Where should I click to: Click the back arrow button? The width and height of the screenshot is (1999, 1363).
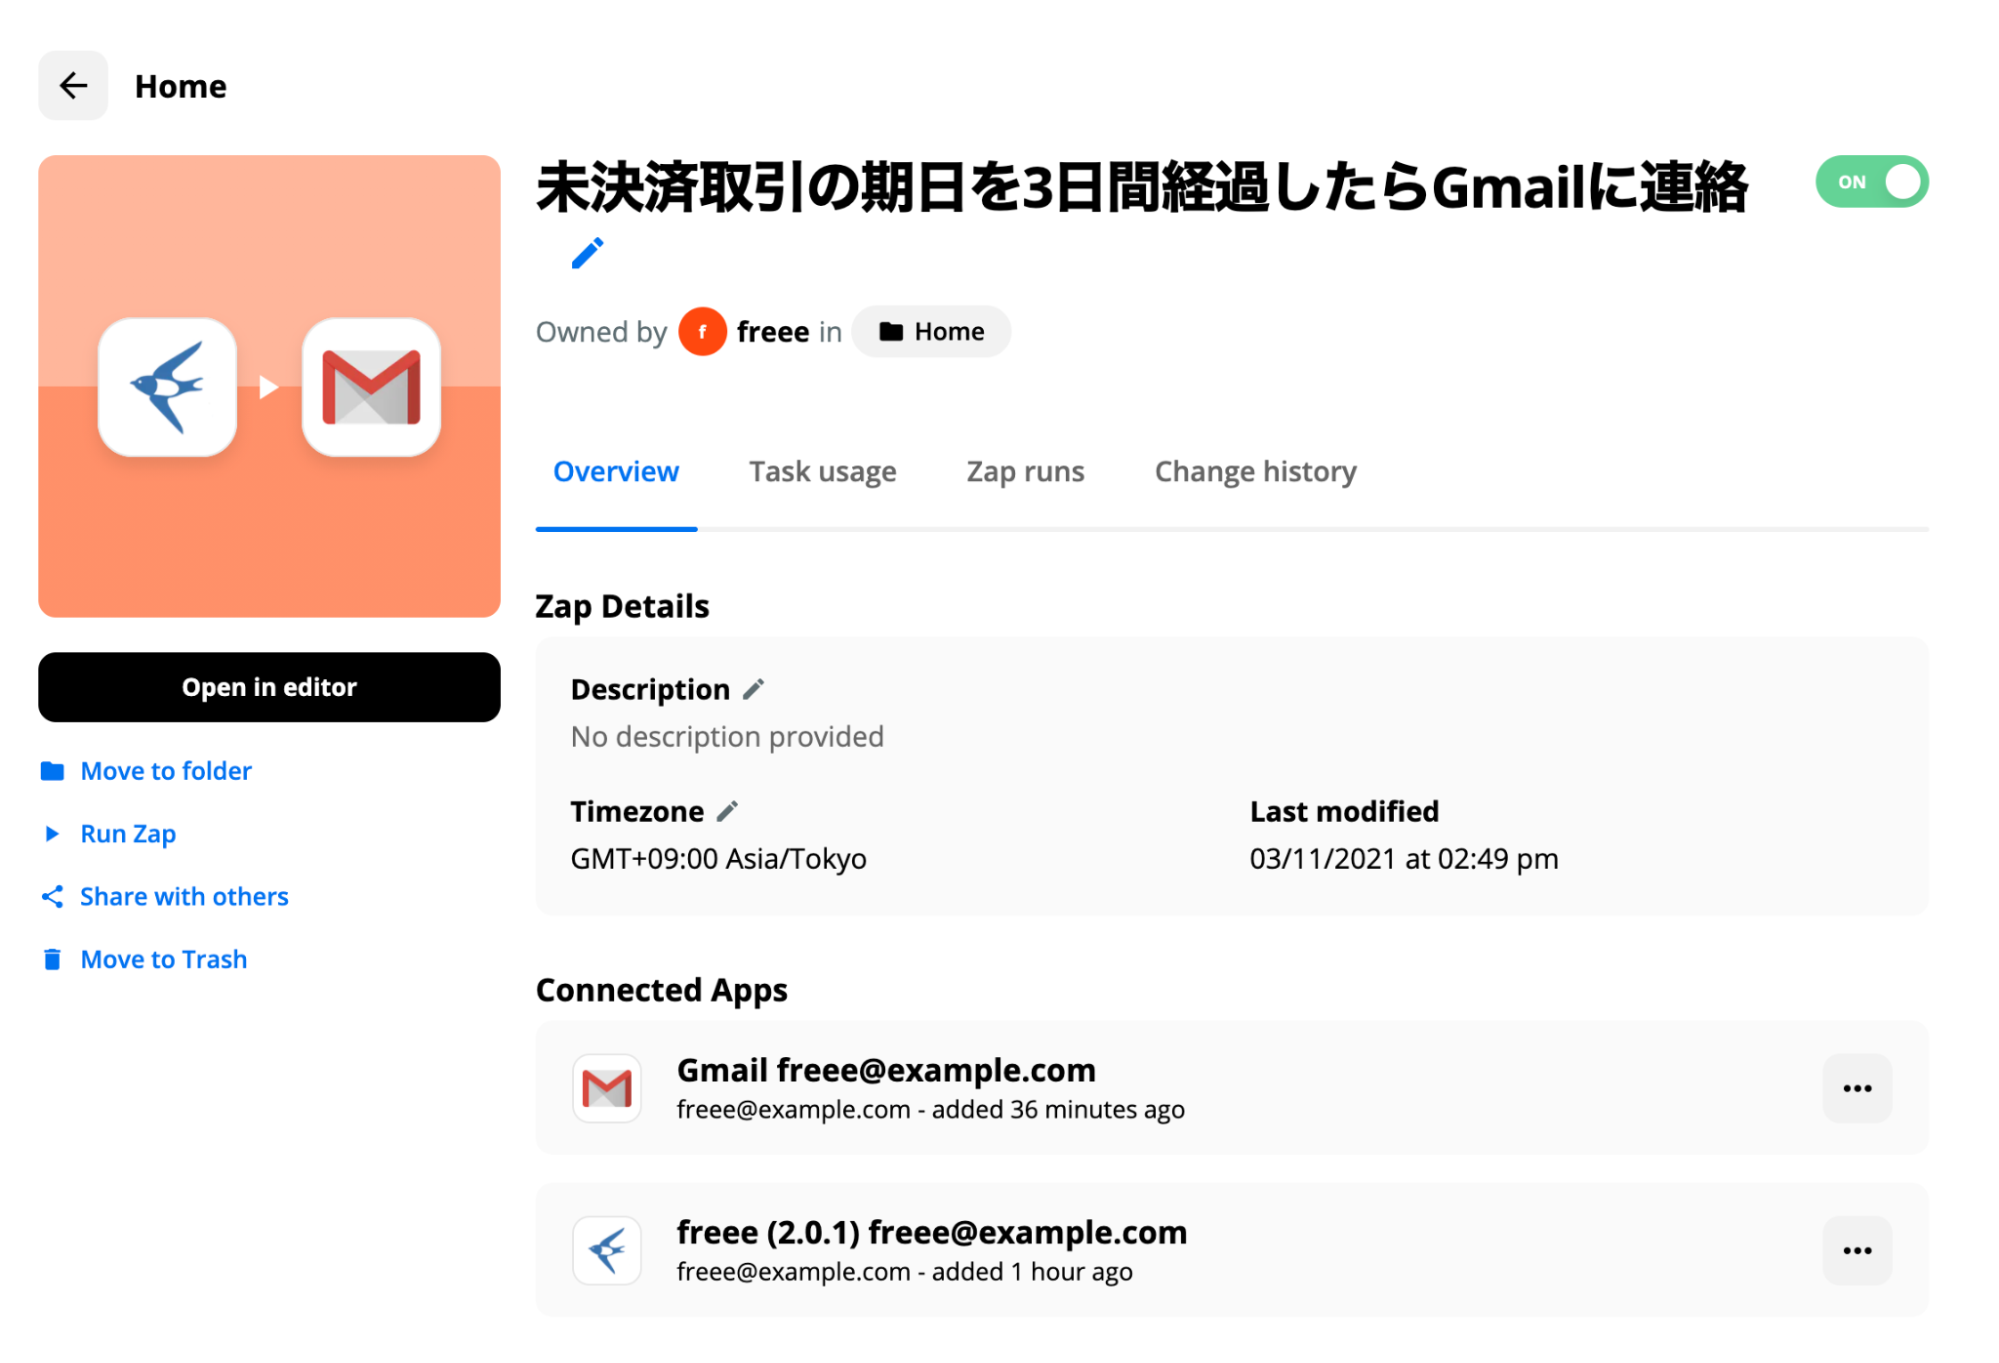tap(73, 86)
